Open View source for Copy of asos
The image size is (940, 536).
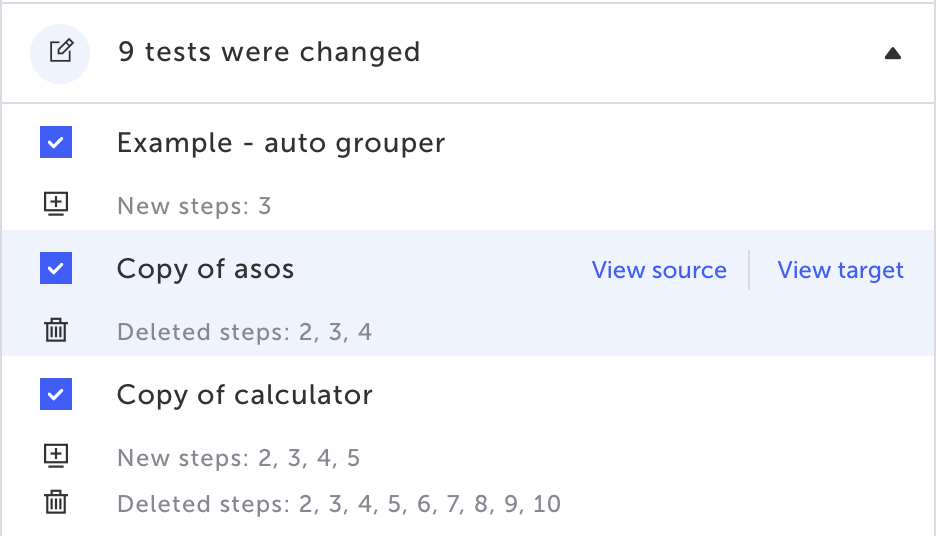tap(659, 270)
